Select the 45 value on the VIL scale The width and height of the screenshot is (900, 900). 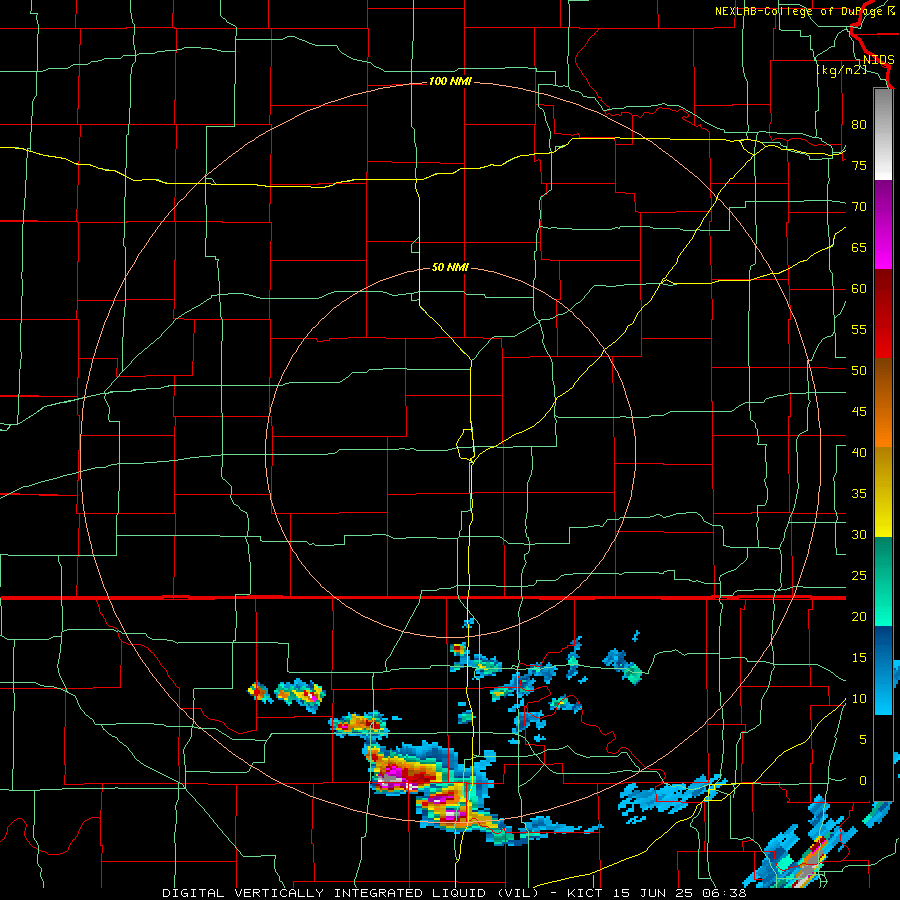pyautogui.click(x=859, y=412)
